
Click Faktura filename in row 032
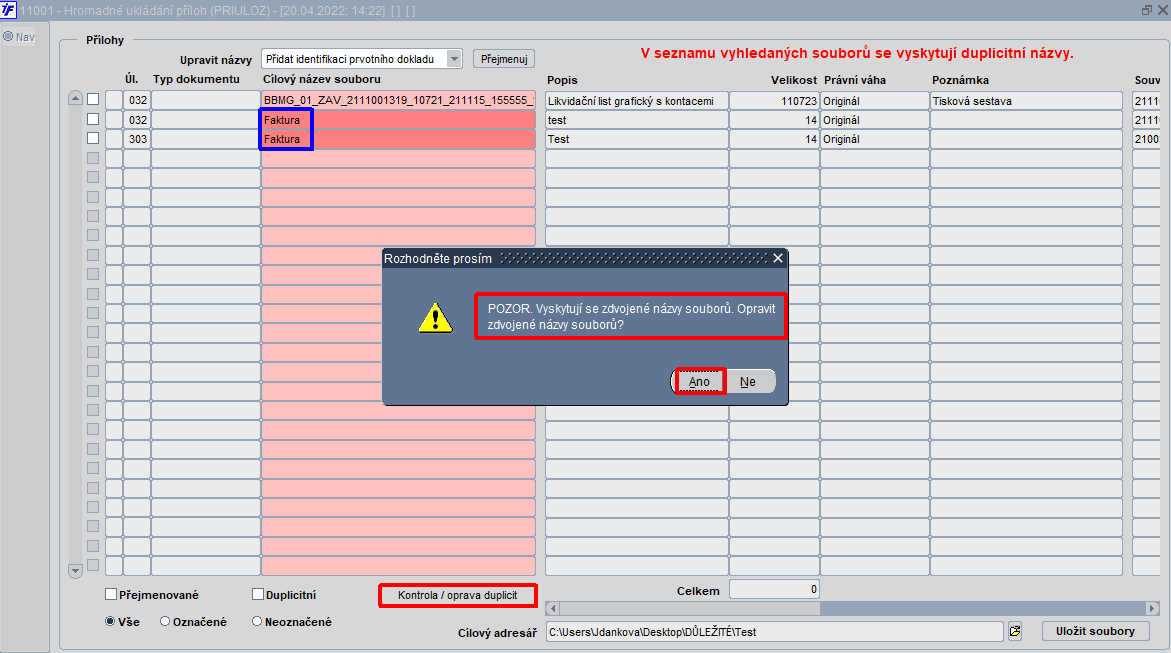[398, 120]
